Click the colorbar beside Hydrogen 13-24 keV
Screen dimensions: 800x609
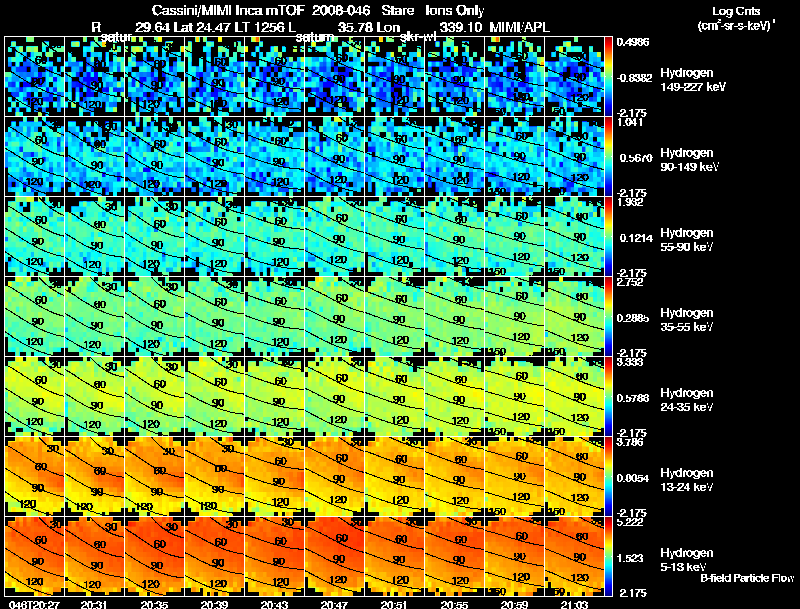pos(608,477)
